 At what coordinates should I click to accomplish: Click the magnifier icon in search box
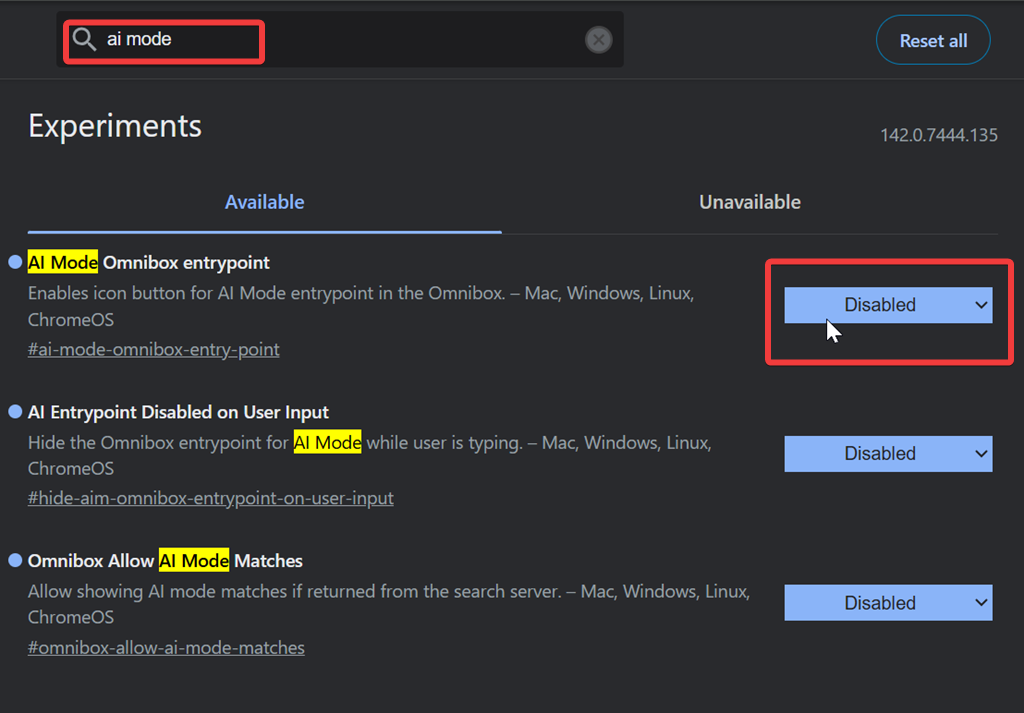click(x=84, y=40)
